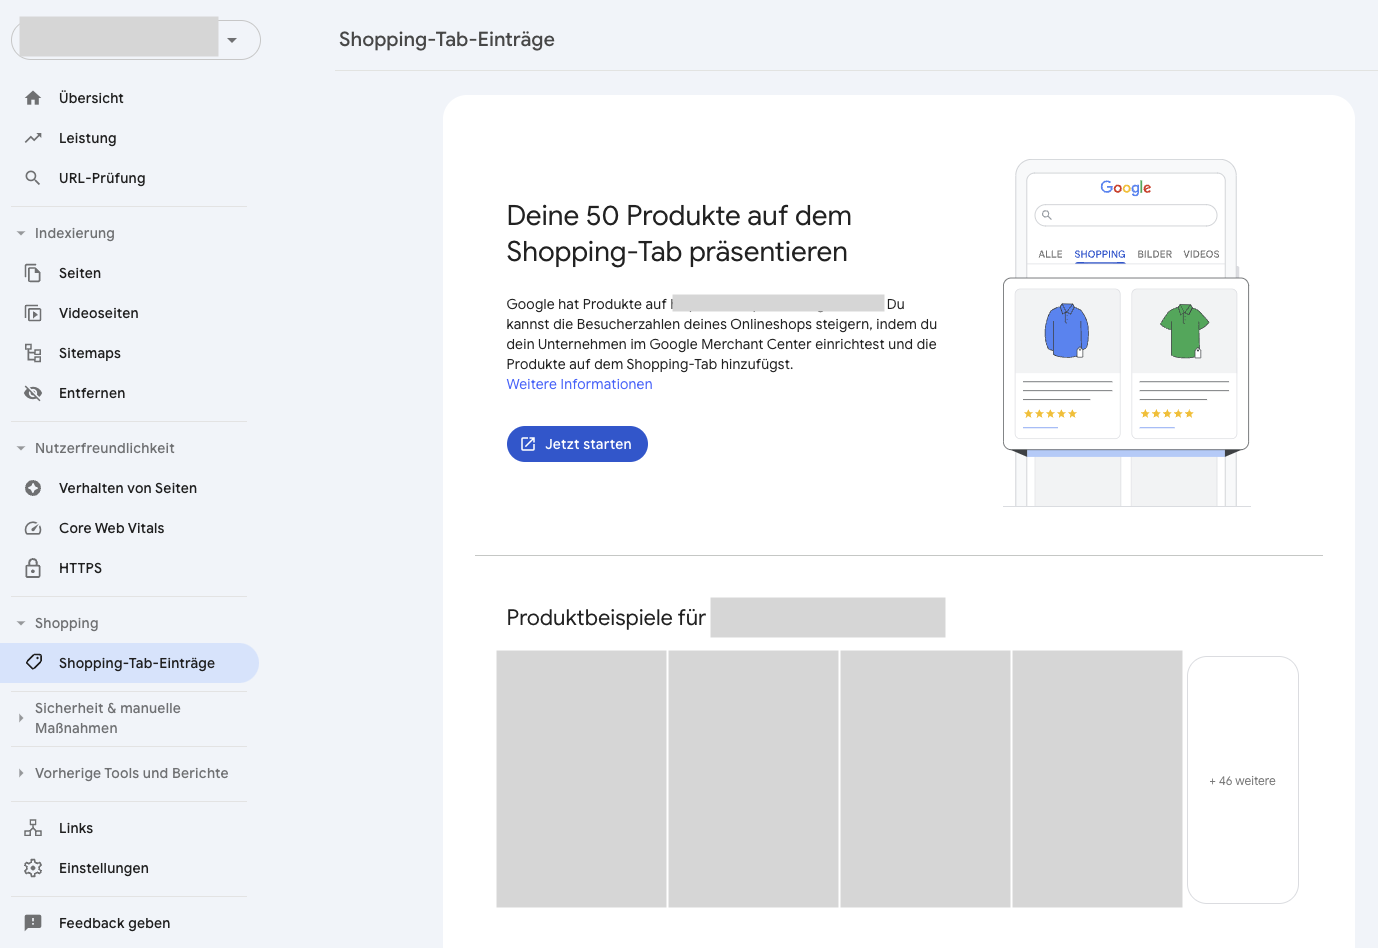Click the Sitemaps icon
This screenshot has width=1378, height=948.
click(33, 353)
